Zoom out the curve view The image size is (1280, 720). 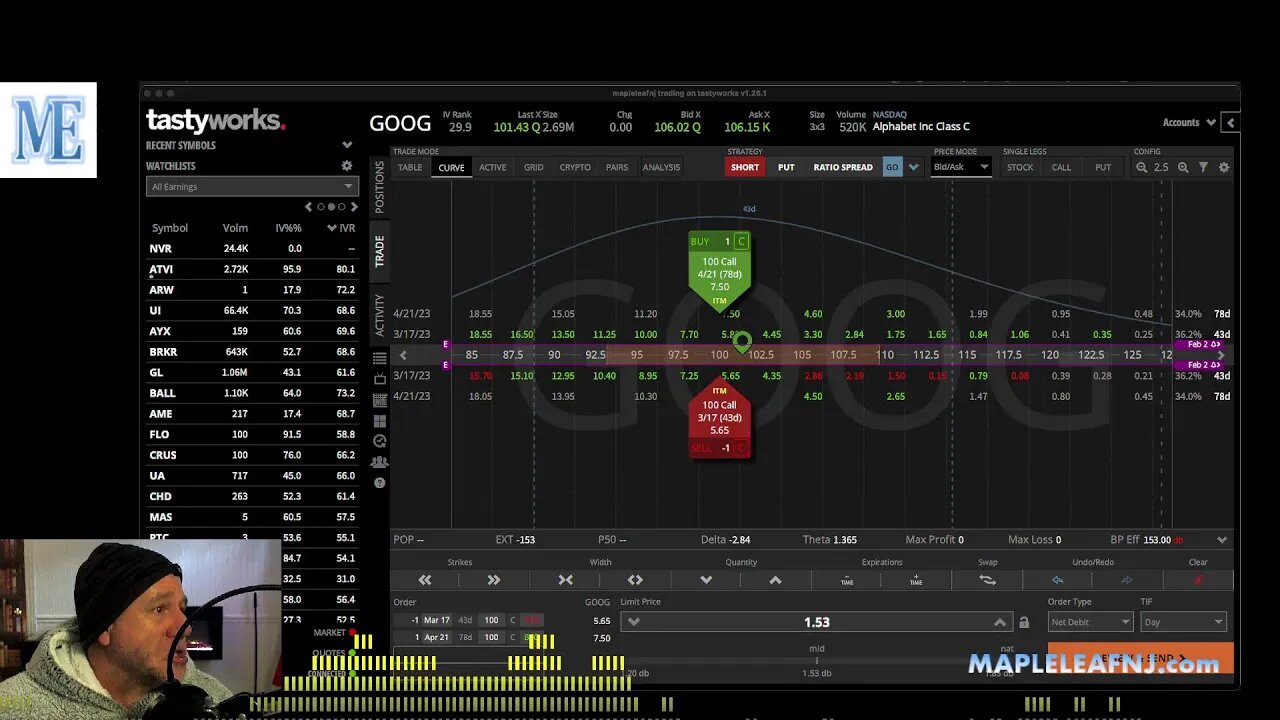(1141, 167)
